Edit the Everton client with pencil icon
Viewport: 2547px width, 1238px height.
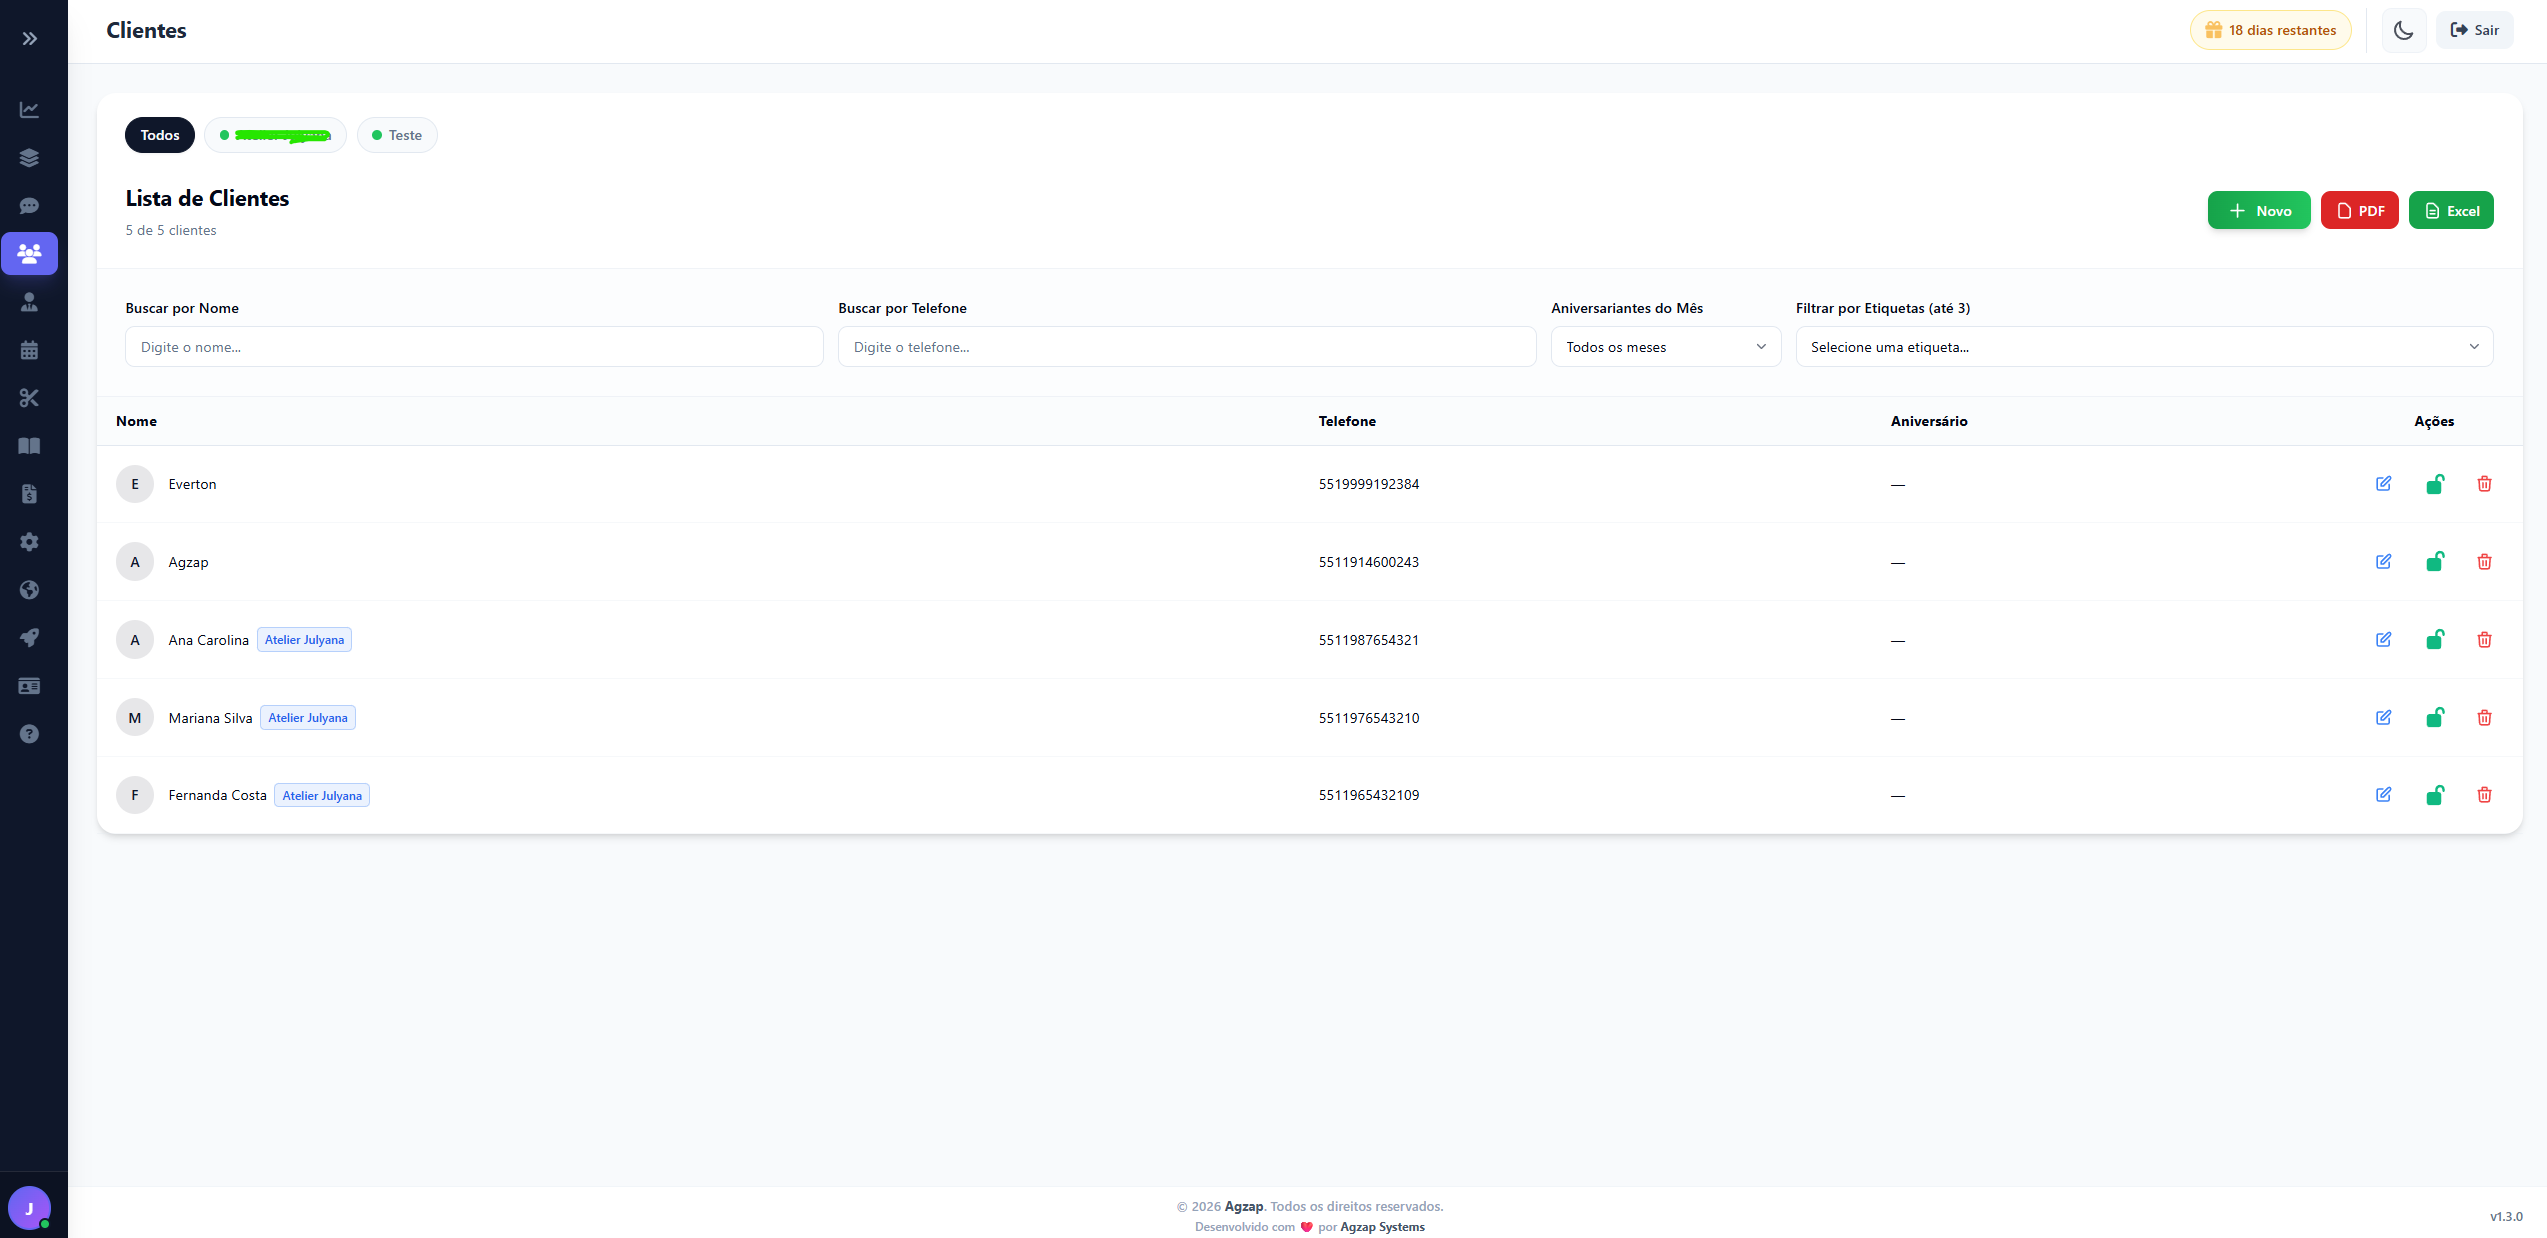click(x=2384, y=484)
